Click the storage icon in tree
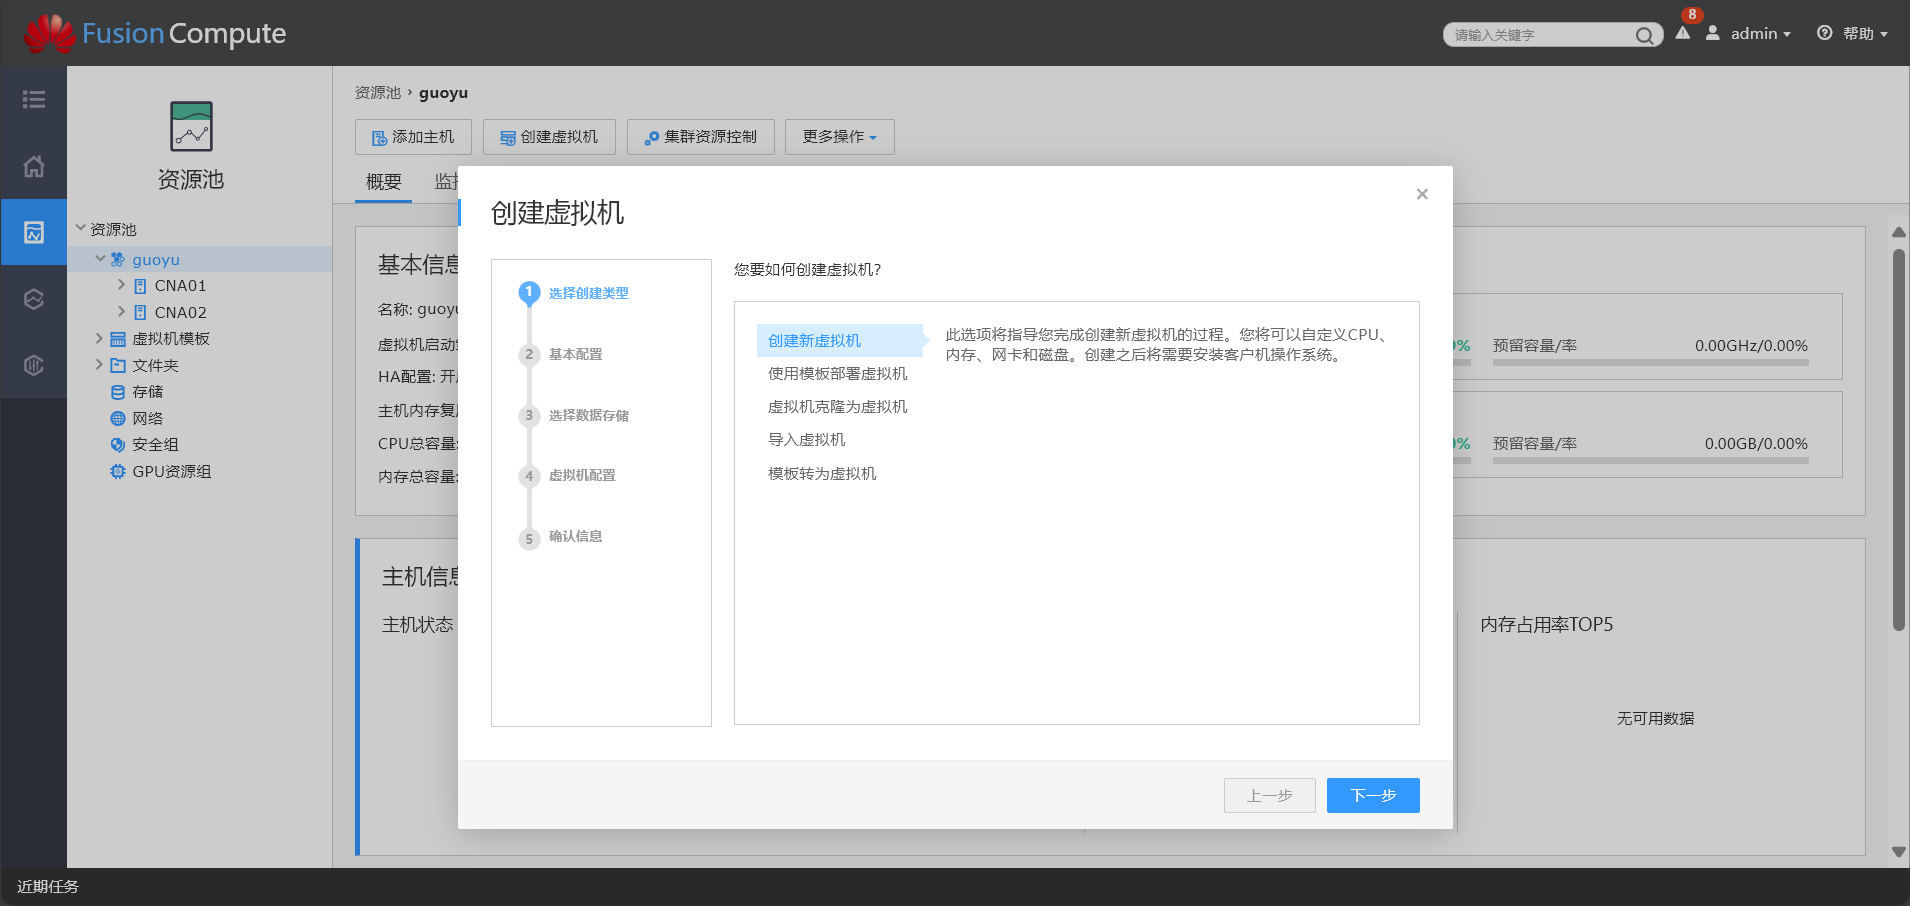The image size is (1910, 906). (x=118, y=392)
